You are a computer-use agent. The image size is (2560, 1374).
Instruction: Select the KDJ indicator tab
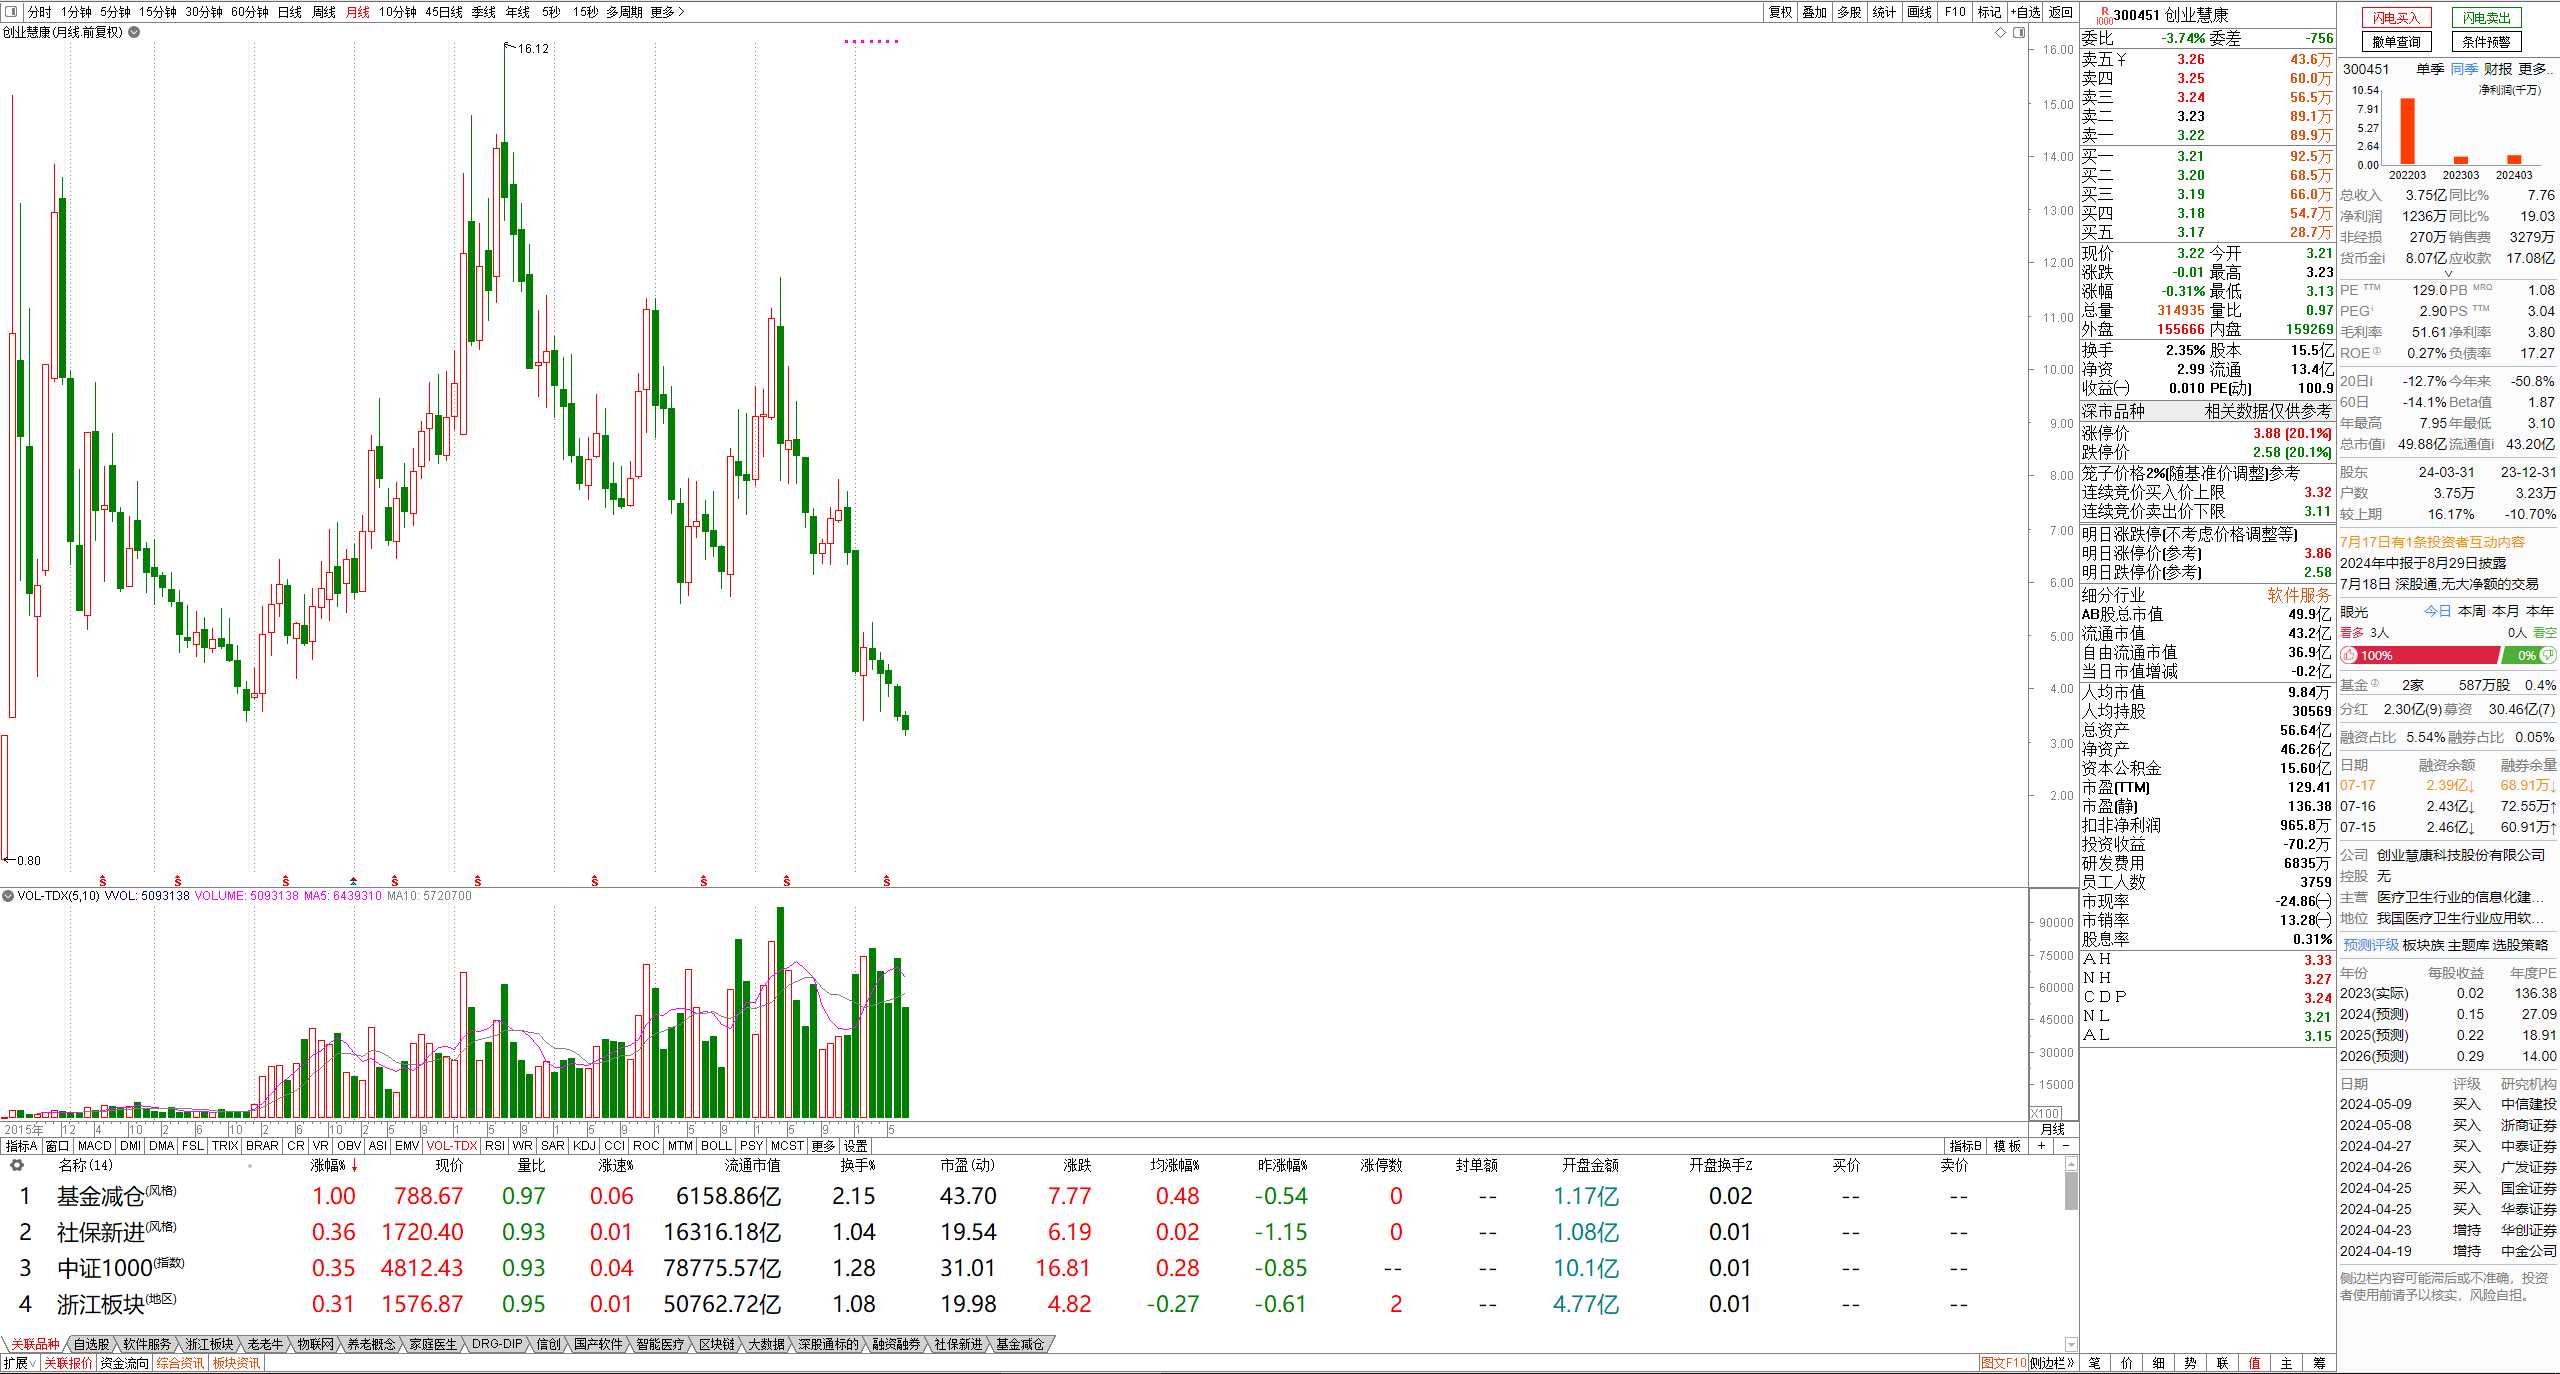[584, 1146]
